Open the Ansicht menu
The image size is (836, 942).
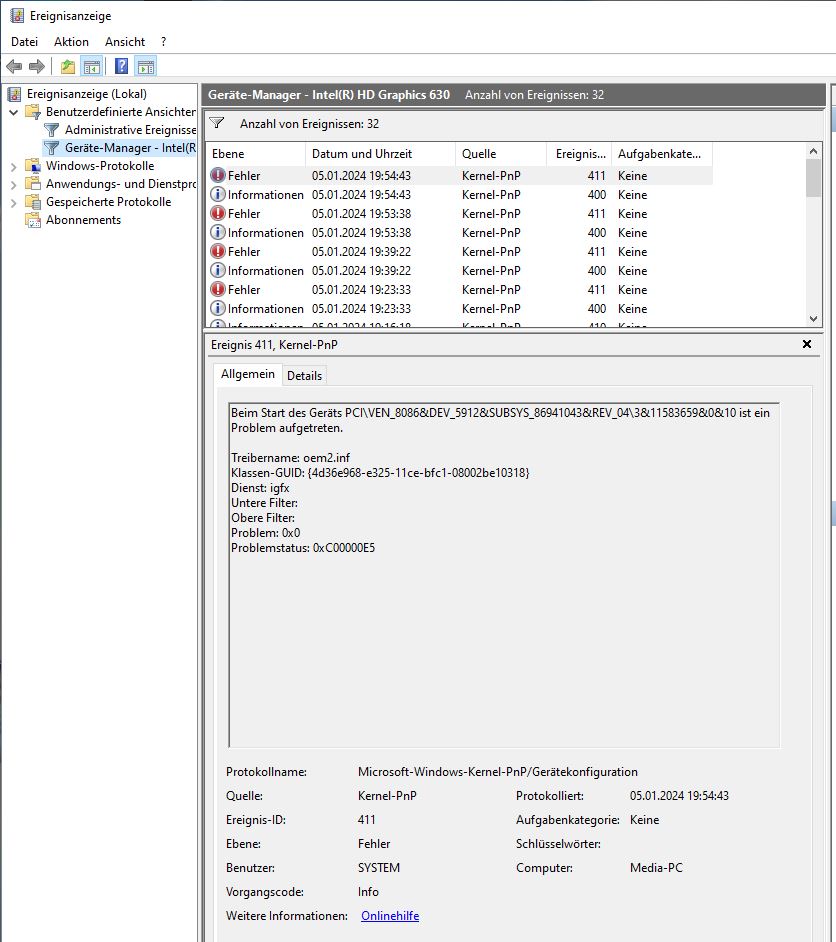tap(125, 41)
